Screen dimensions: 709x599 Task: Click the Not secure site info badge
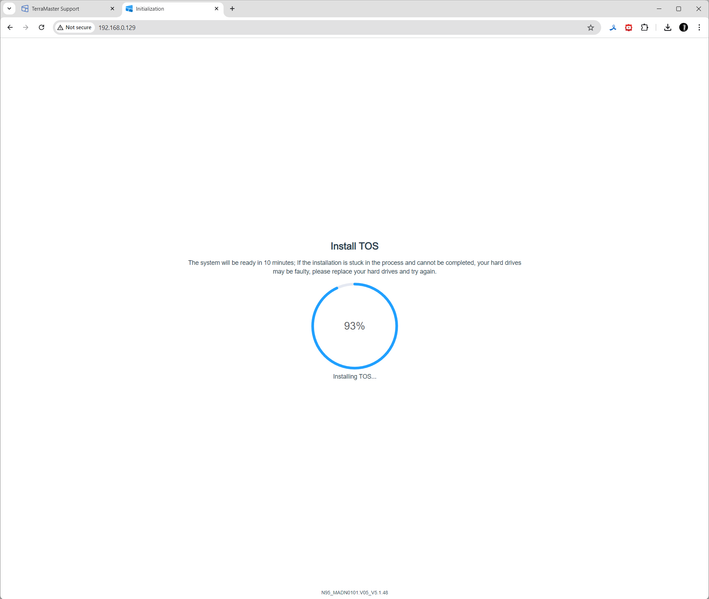point(74,28)
